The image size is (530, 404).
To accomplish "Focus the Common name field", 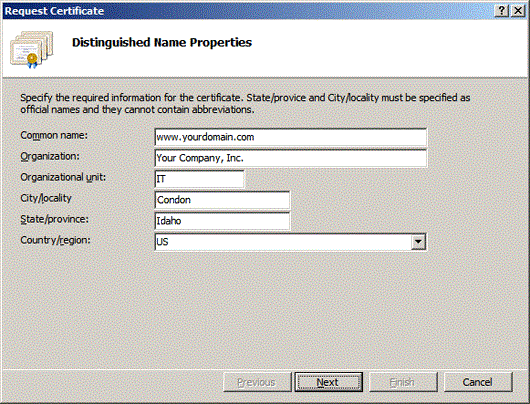I will (290, 137).
